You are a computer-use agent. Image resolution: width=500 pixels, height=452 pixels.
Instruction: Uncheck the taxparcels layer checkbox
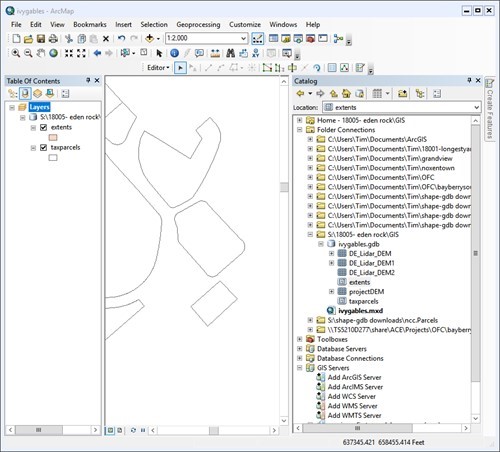pos(43,147)
